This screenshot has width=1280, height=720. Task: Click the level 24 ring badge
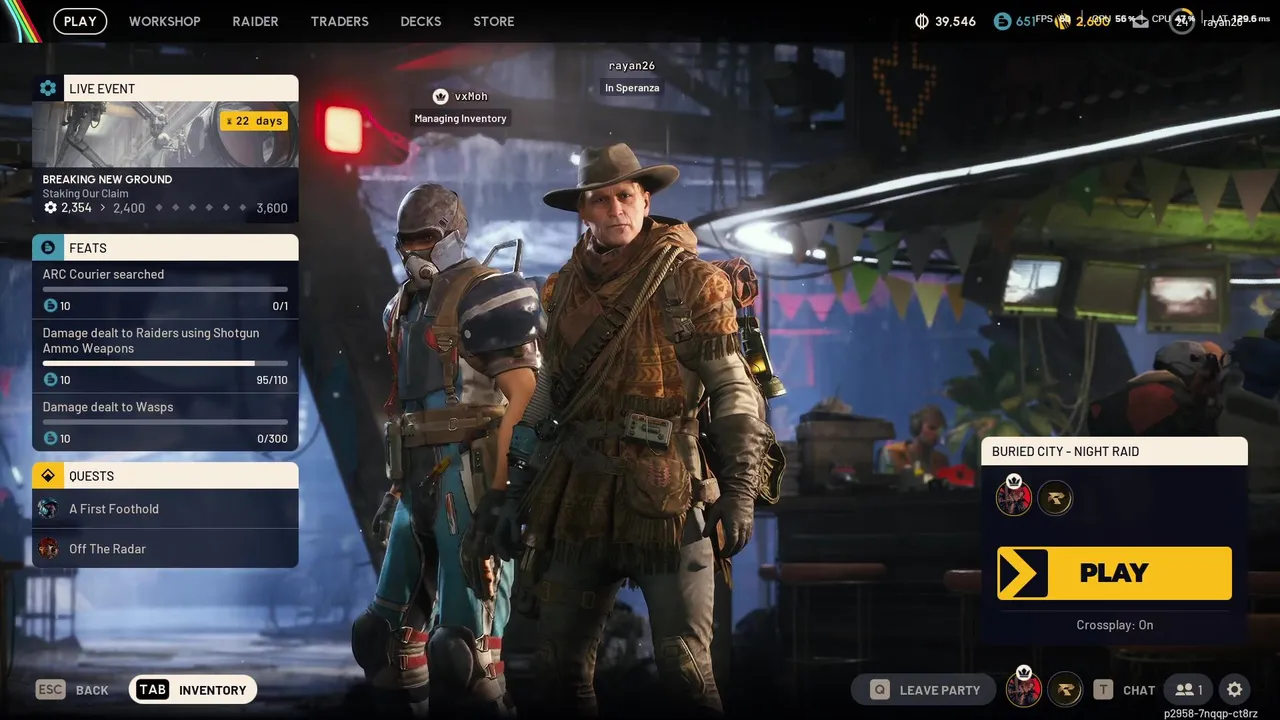(1182, 21)
